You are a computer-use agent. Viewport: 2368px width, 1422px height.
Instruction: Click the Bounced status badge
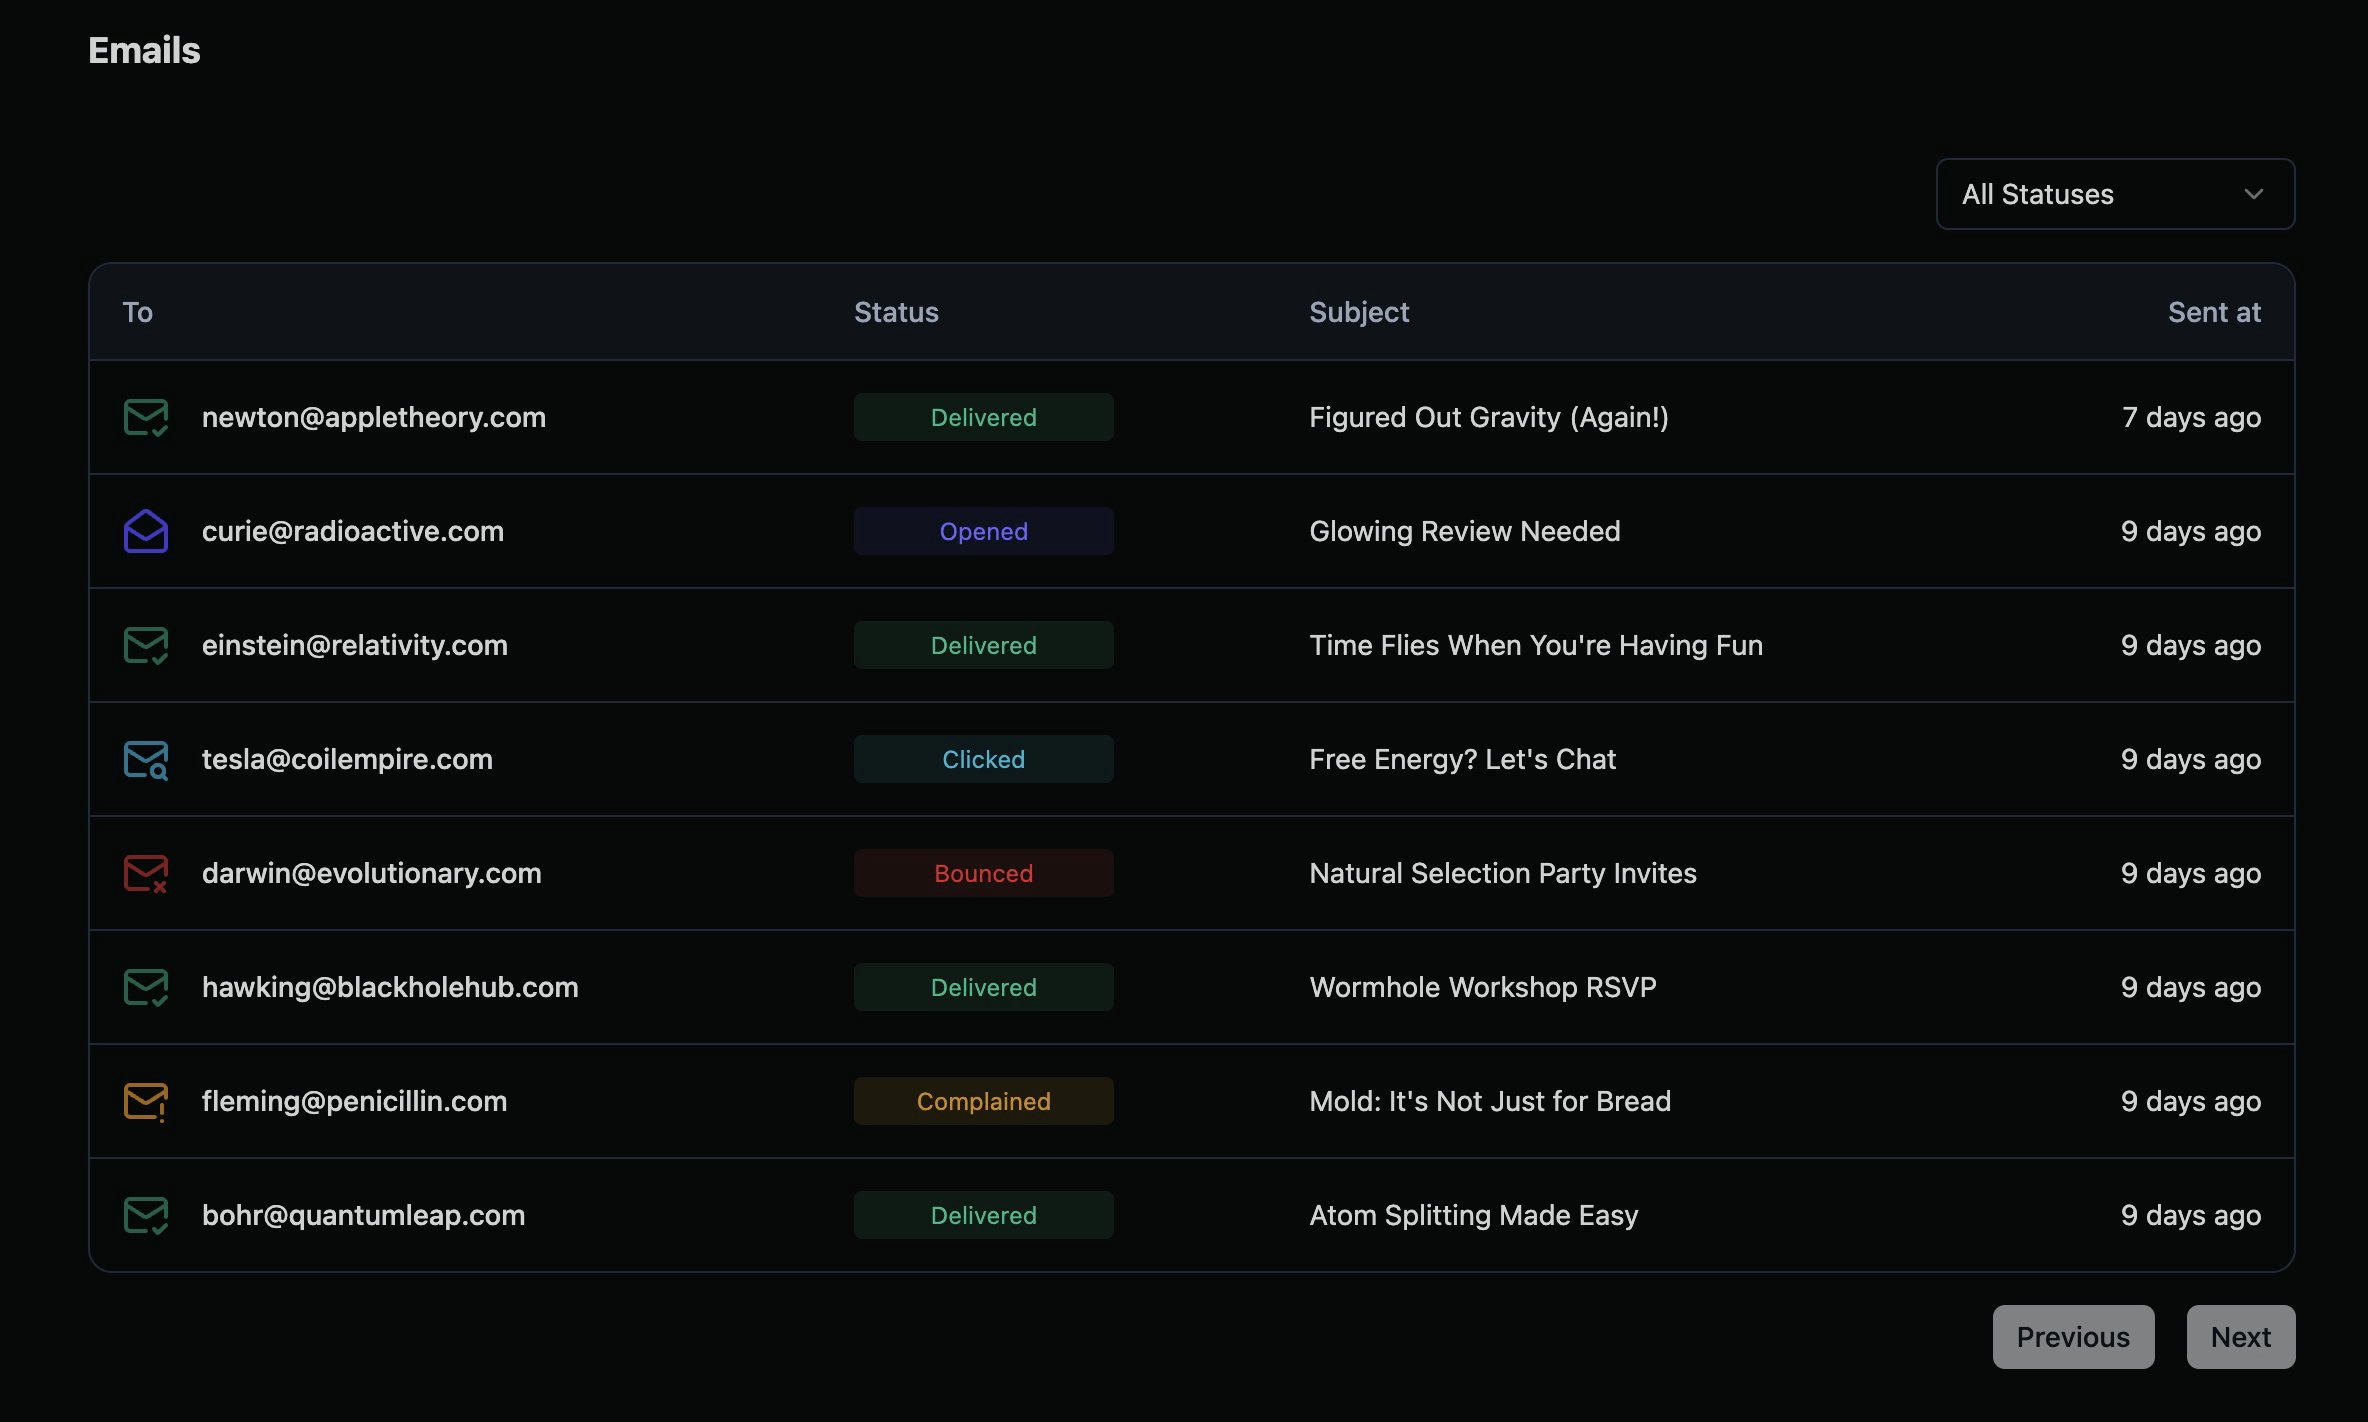983,873
